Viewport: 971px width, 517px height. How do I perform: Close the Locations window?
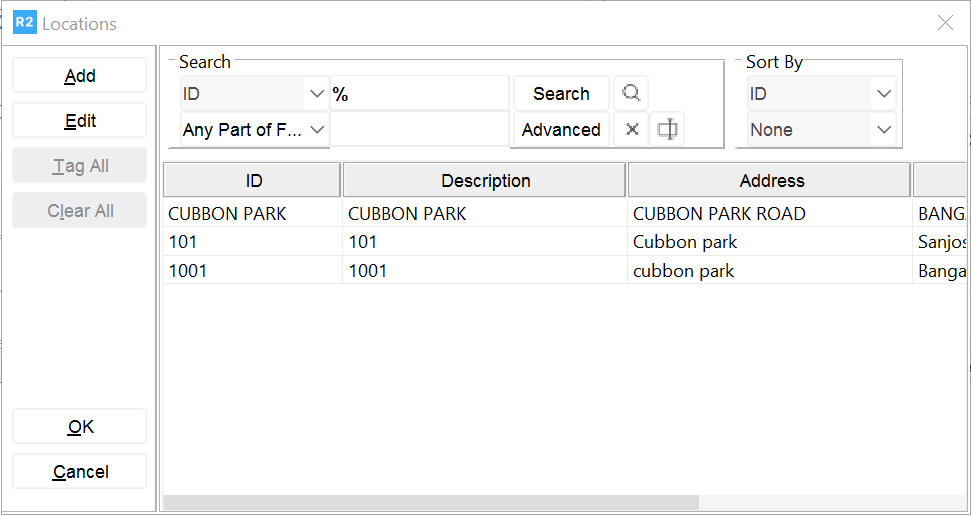944,23
